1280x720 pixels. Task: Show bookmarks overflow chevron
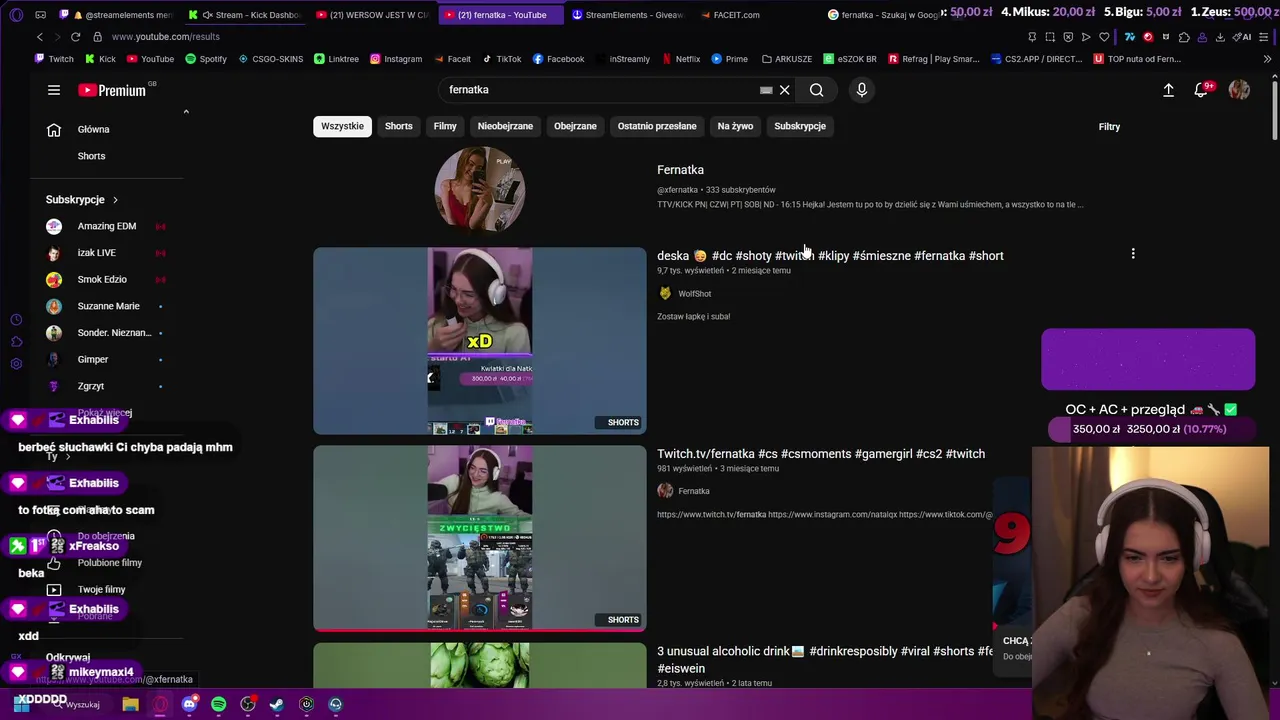[1267, 59]
